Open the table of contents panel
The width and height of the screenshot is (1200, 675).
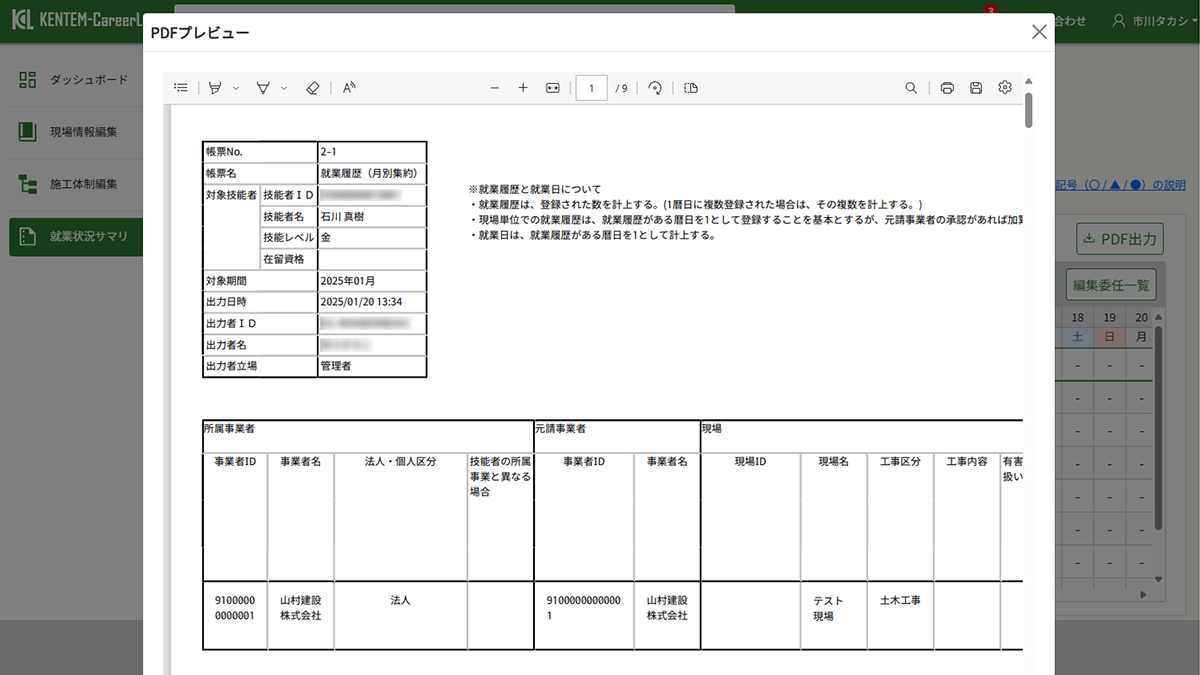[181, 88]
